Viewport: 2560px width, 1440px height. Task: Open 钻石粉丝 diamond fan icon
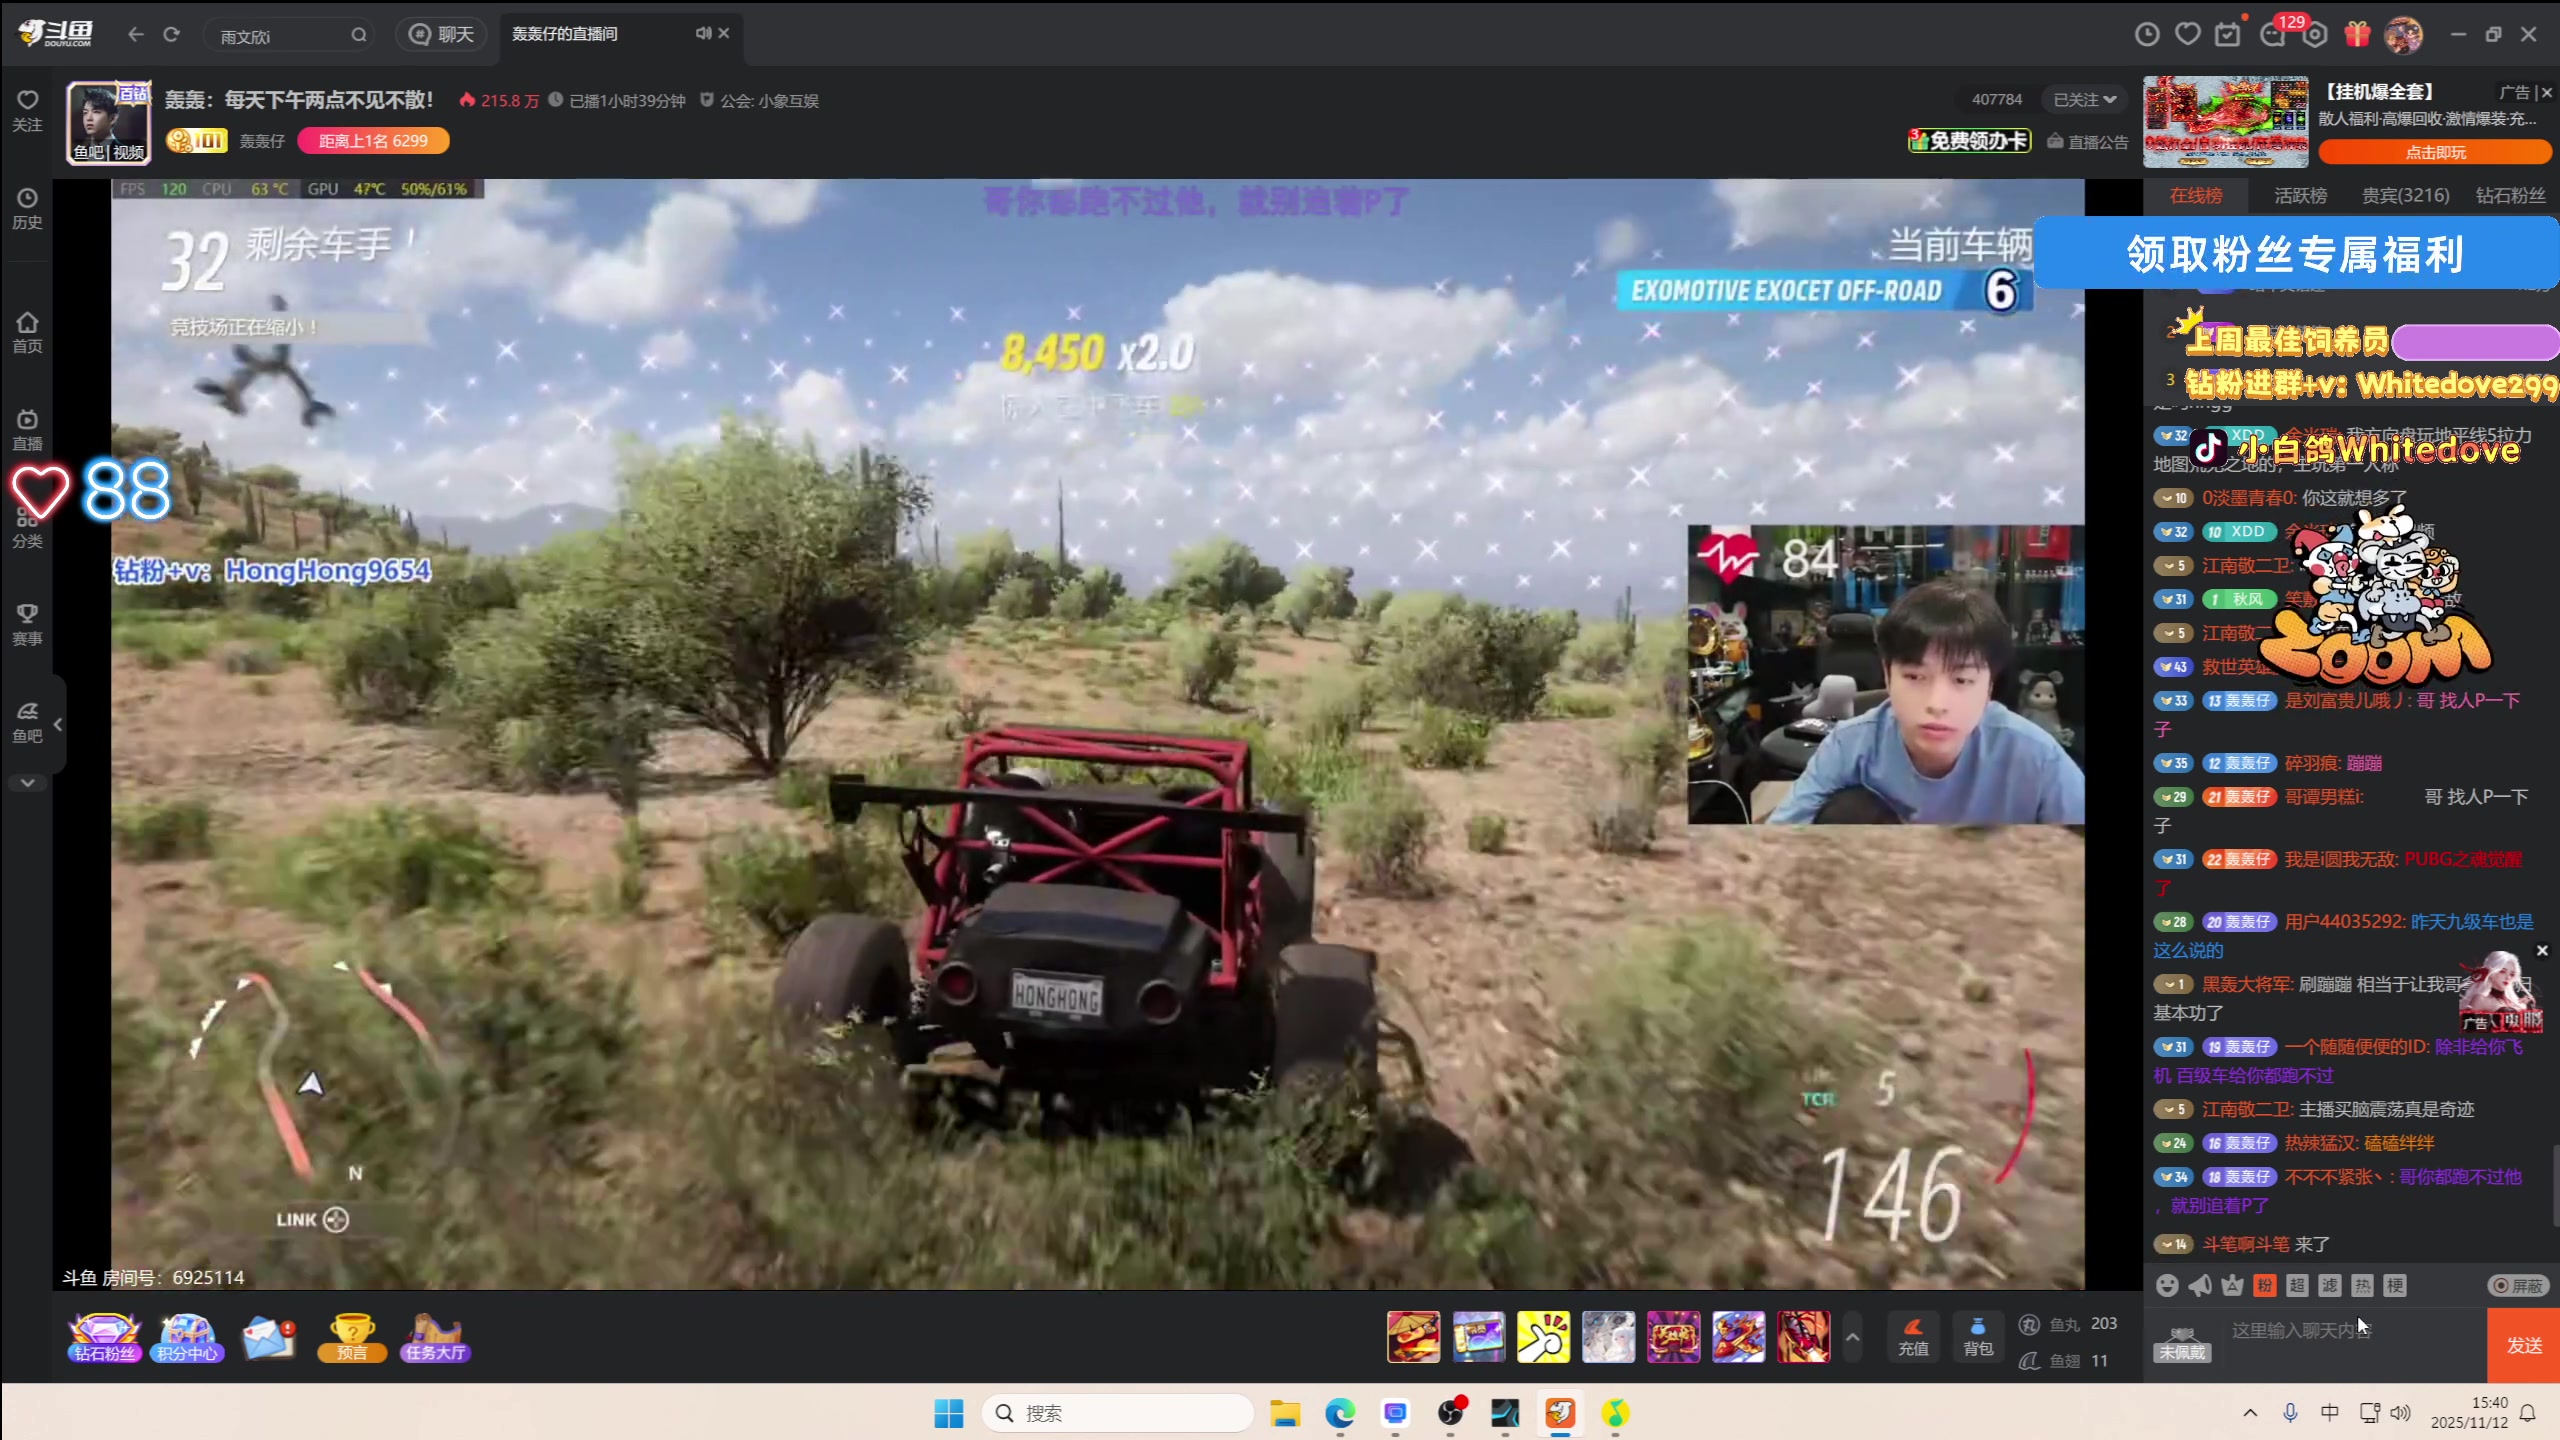[104, 1337]
